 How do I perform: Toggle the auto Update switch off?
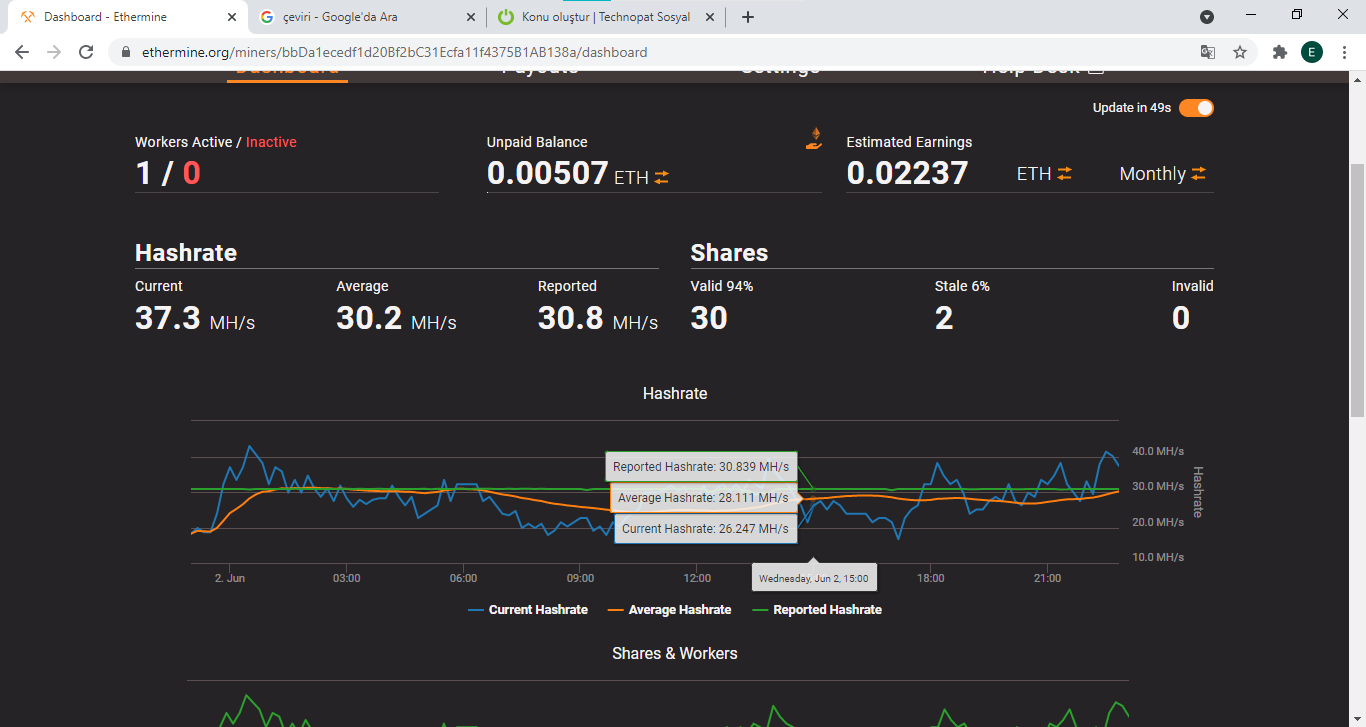pos(1196,108)
